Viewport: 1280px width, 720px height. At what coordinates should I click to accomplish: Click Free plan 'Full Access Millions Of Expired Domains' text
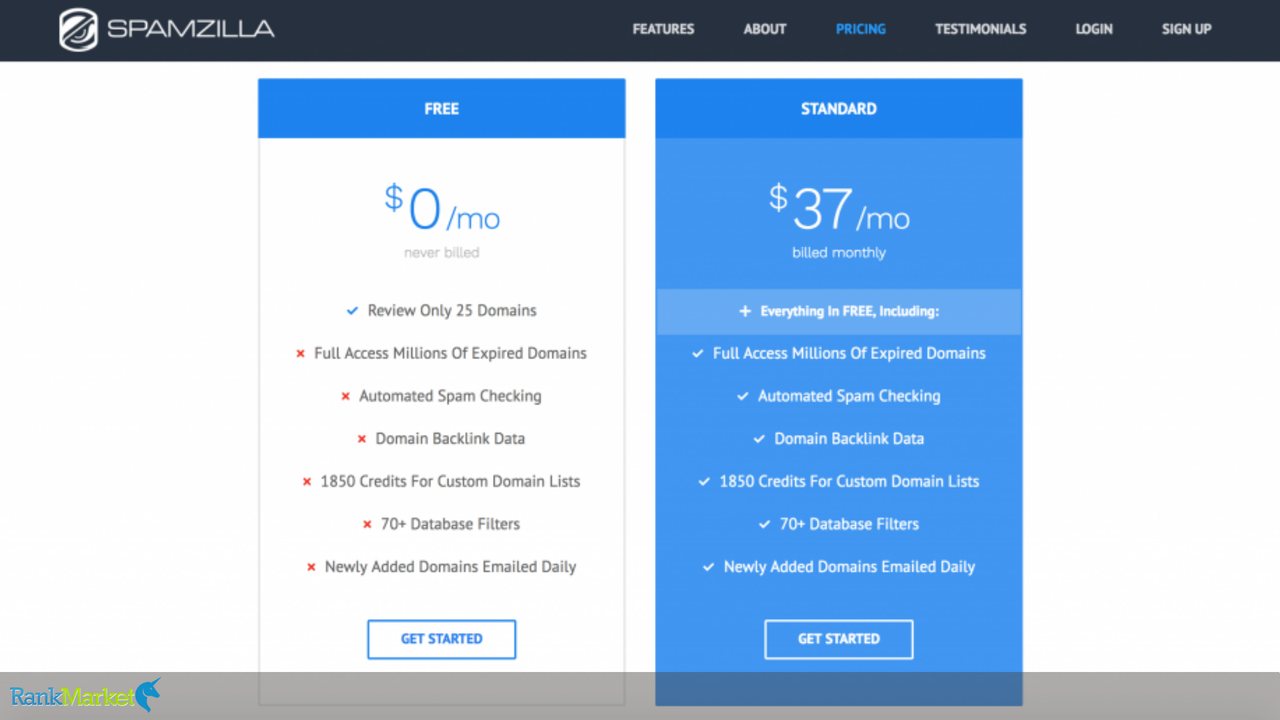click(450, 354)
